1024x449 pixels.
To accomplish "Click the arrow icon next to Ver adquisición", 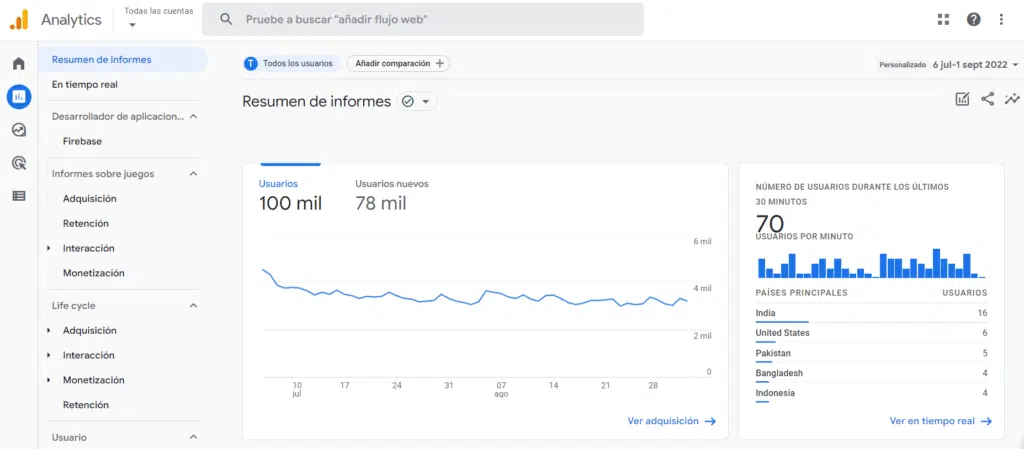I will (711, 422).
